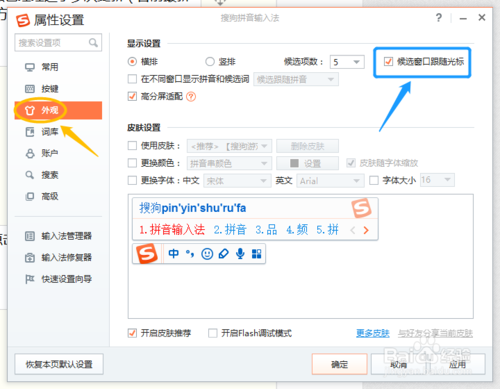This screenshot has width=500, height=389.
Task: Click the microphone voice input icon
Action: 240,254
